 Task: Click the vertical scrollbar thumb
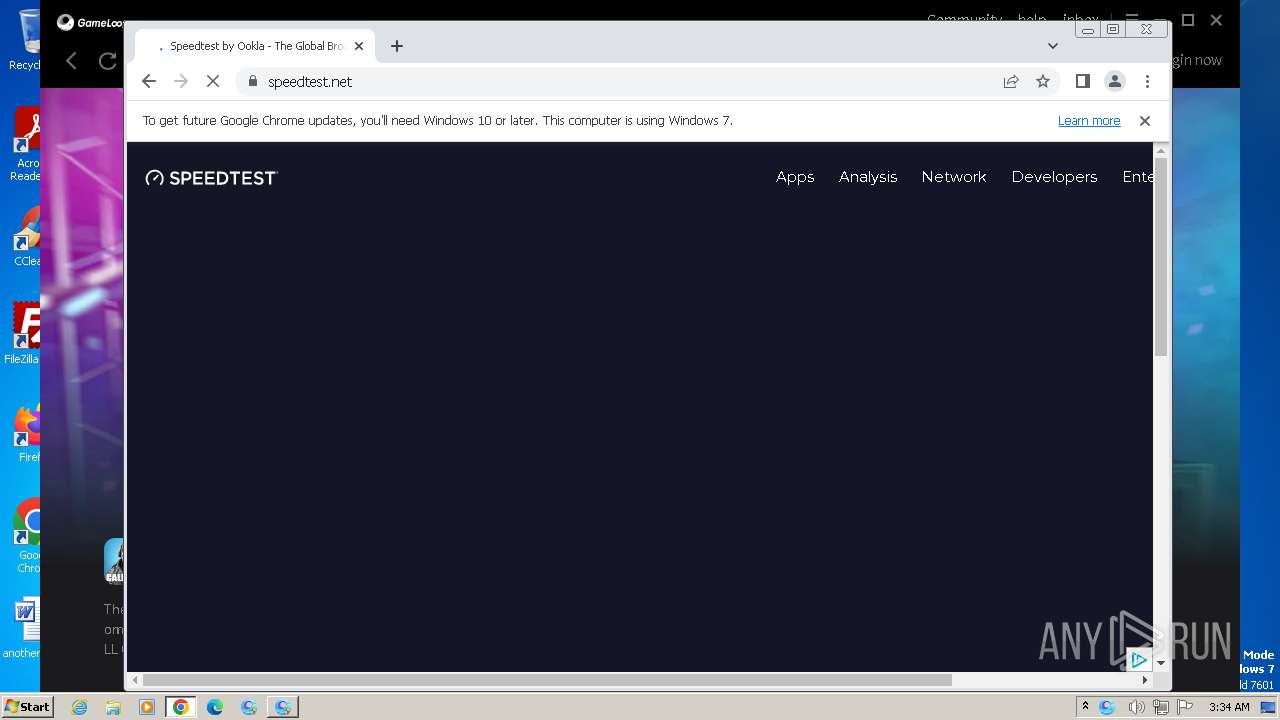1161,258
